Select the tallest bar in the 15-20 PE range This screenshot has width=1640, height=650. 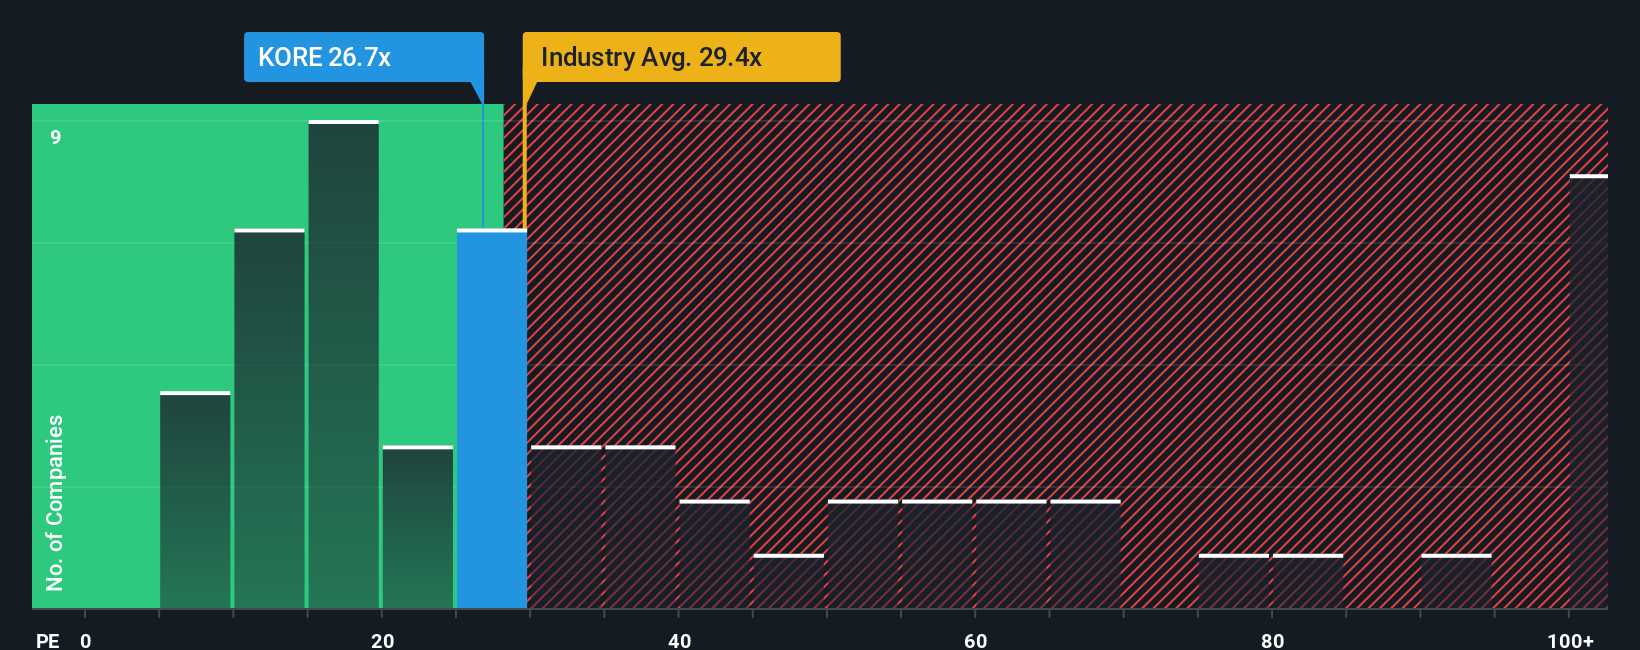[x=344, y=365]
